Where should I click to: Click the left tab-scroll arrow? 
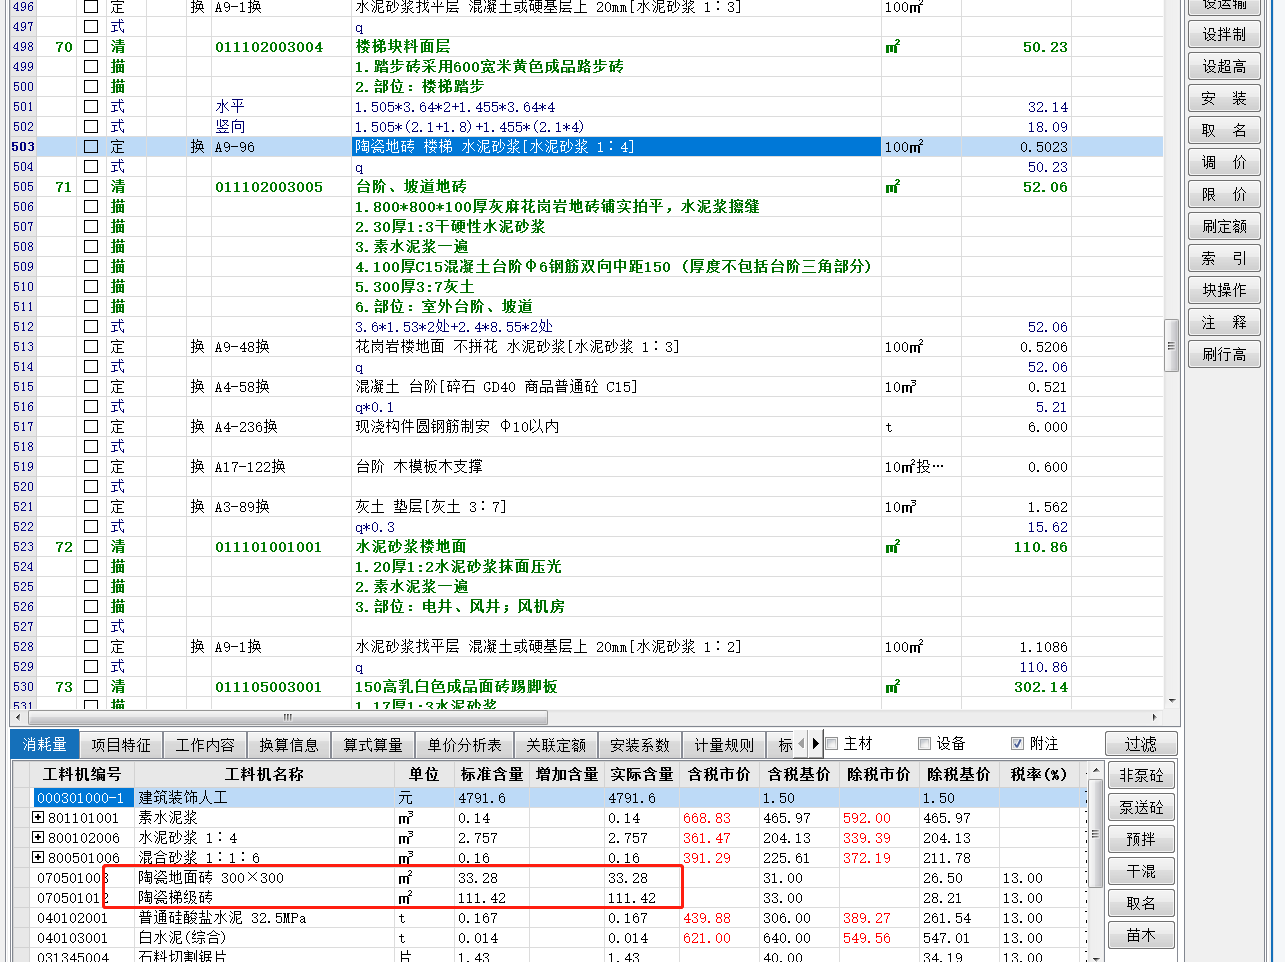[x=801, y=744]
